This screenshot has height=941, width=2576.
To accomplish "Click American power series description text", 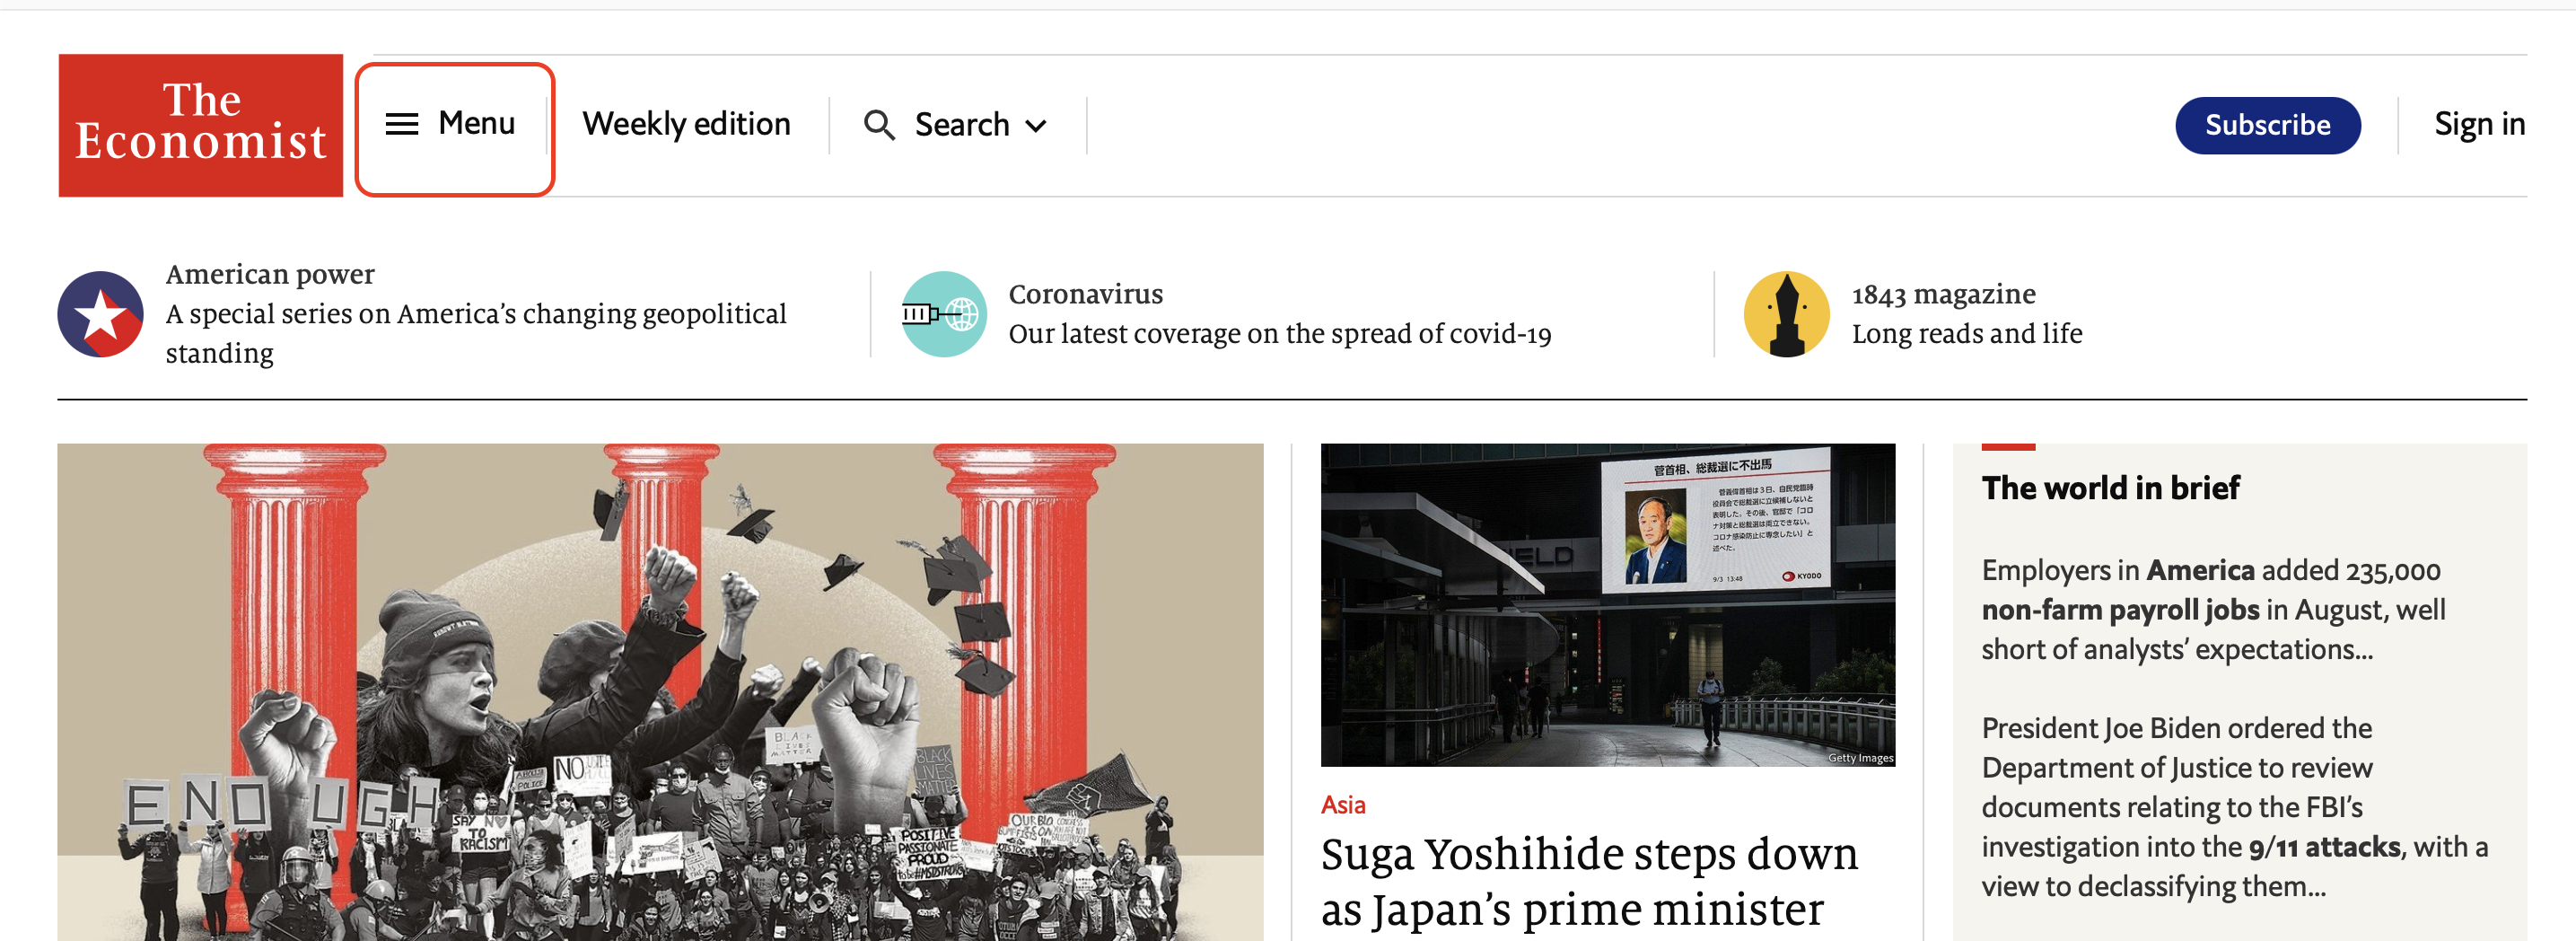I will [x=476, y=333].
